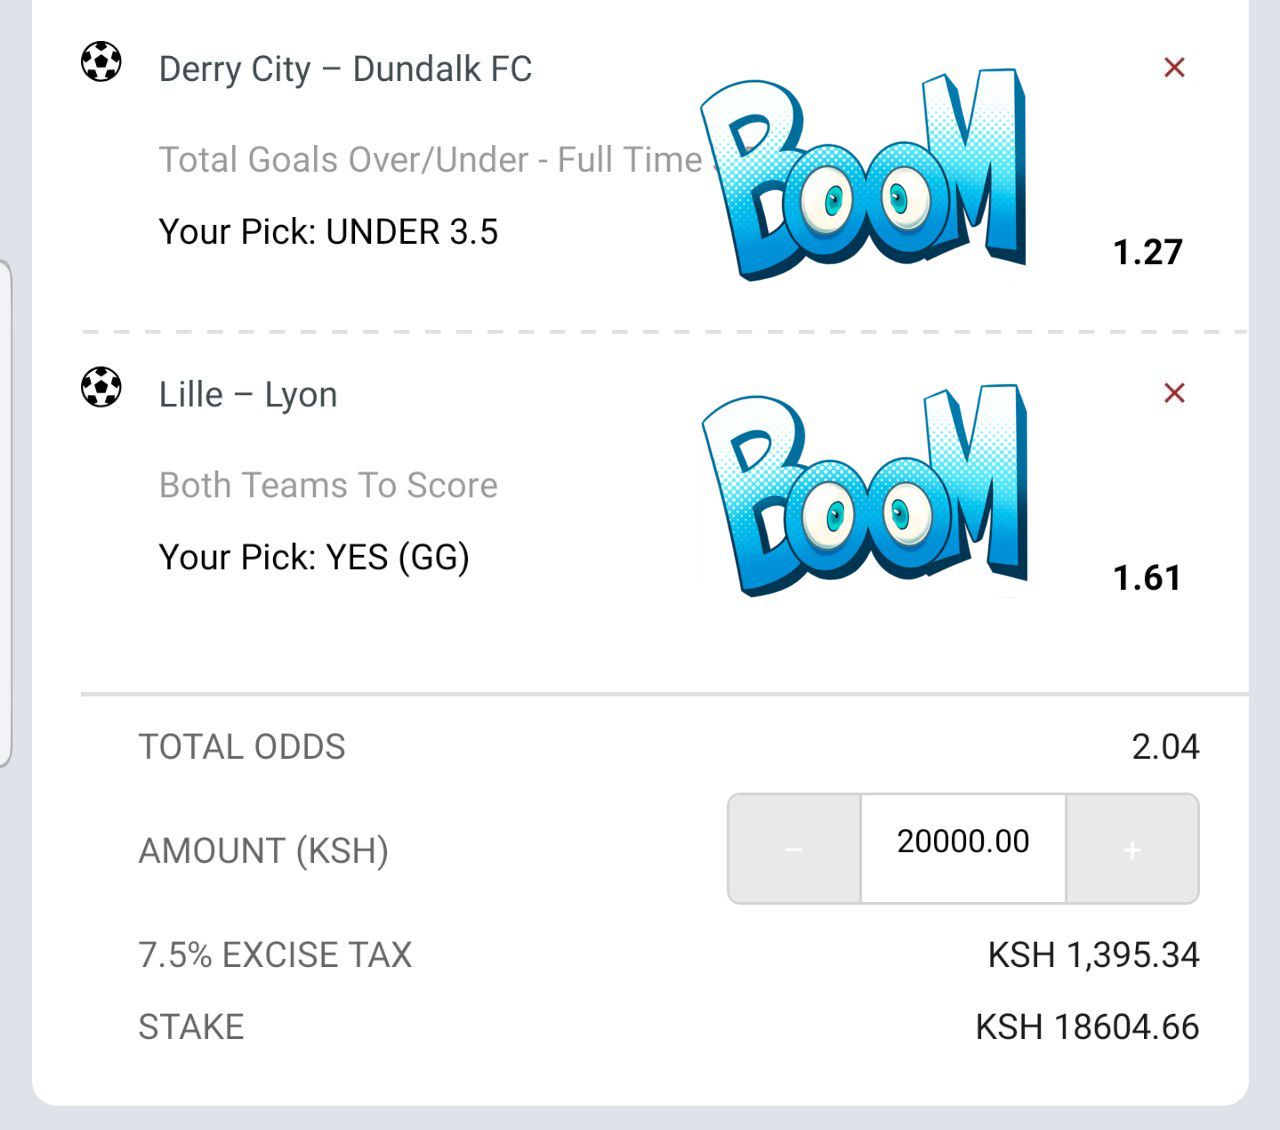Click Your Pick: YES (GG) text
Image resolution: width=1280 pixels, height=1130 pixels.
pos(314,557)
